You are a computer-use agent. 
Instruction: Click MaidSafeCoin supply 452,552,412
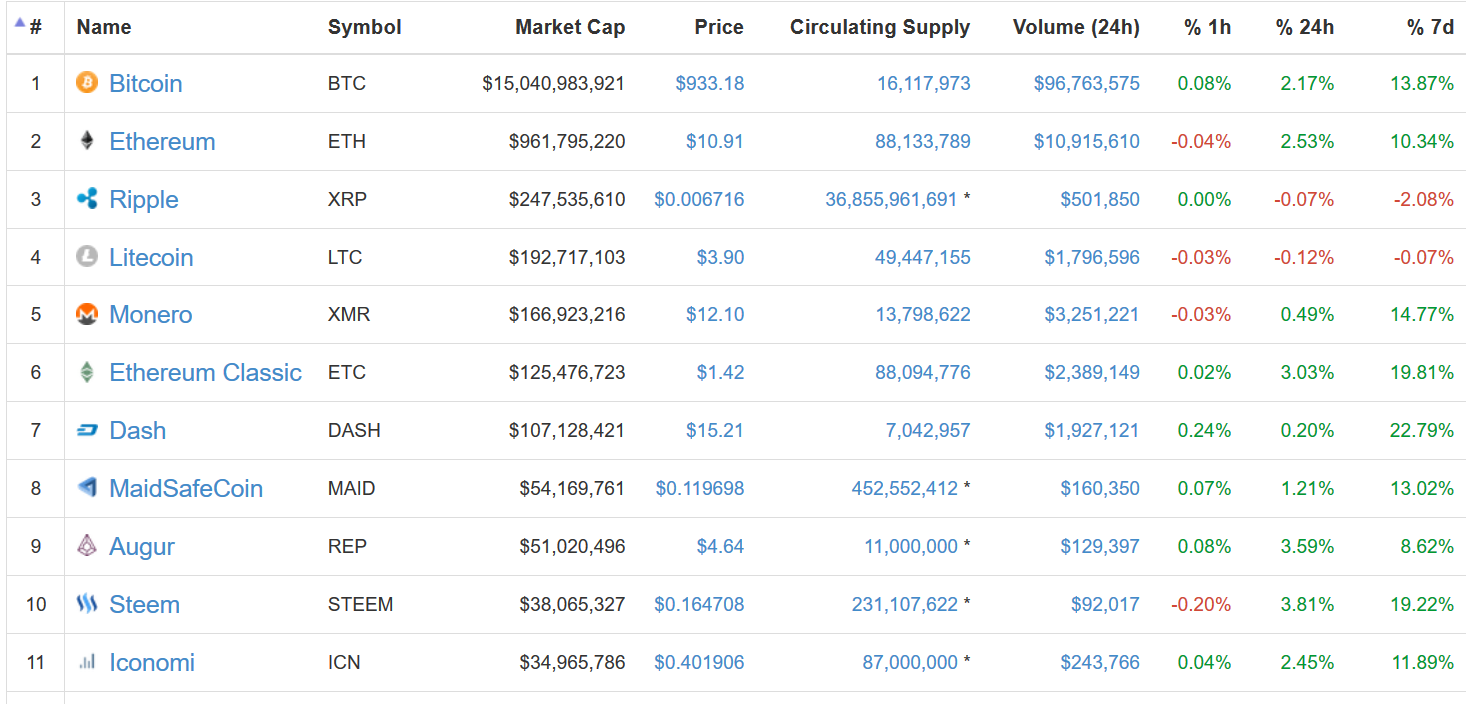pyautogui.click(x=905, y=488)
